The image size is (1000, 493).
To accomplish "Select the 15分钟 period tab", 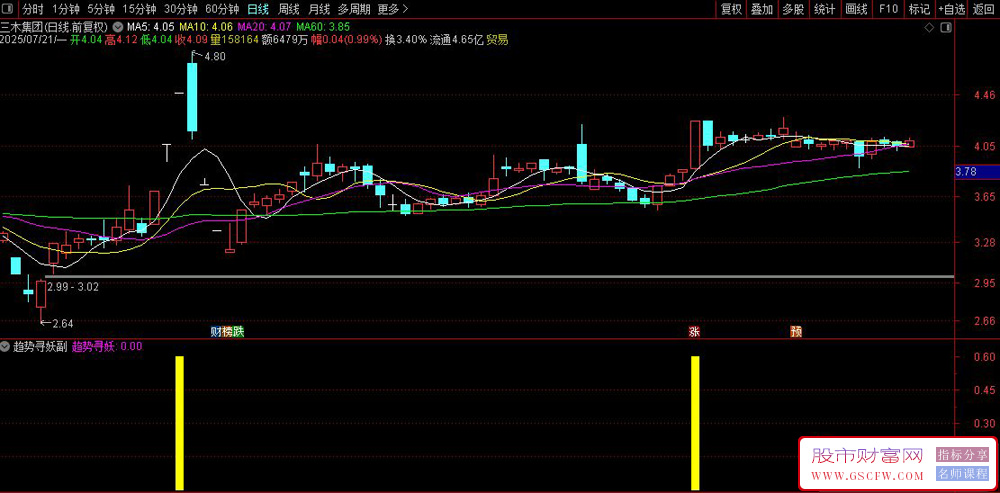I will (138, 9).
